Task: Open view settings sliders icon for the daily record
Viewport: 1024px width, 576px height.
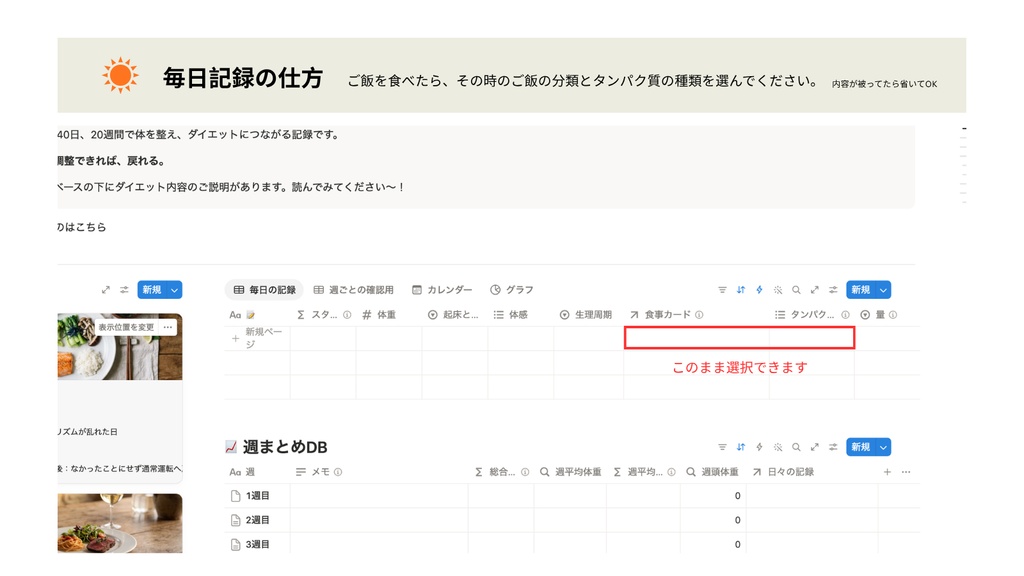Action: click(833, 290)
